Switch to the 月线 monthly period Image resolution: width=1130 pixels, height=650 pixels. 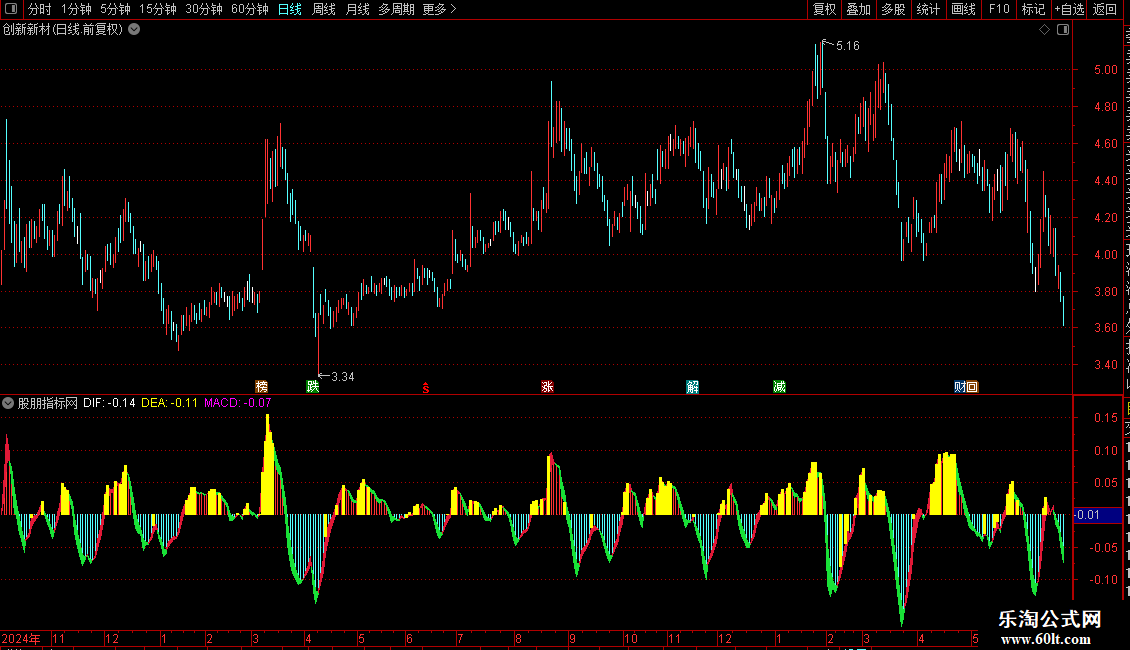click(x=357, y=9)
